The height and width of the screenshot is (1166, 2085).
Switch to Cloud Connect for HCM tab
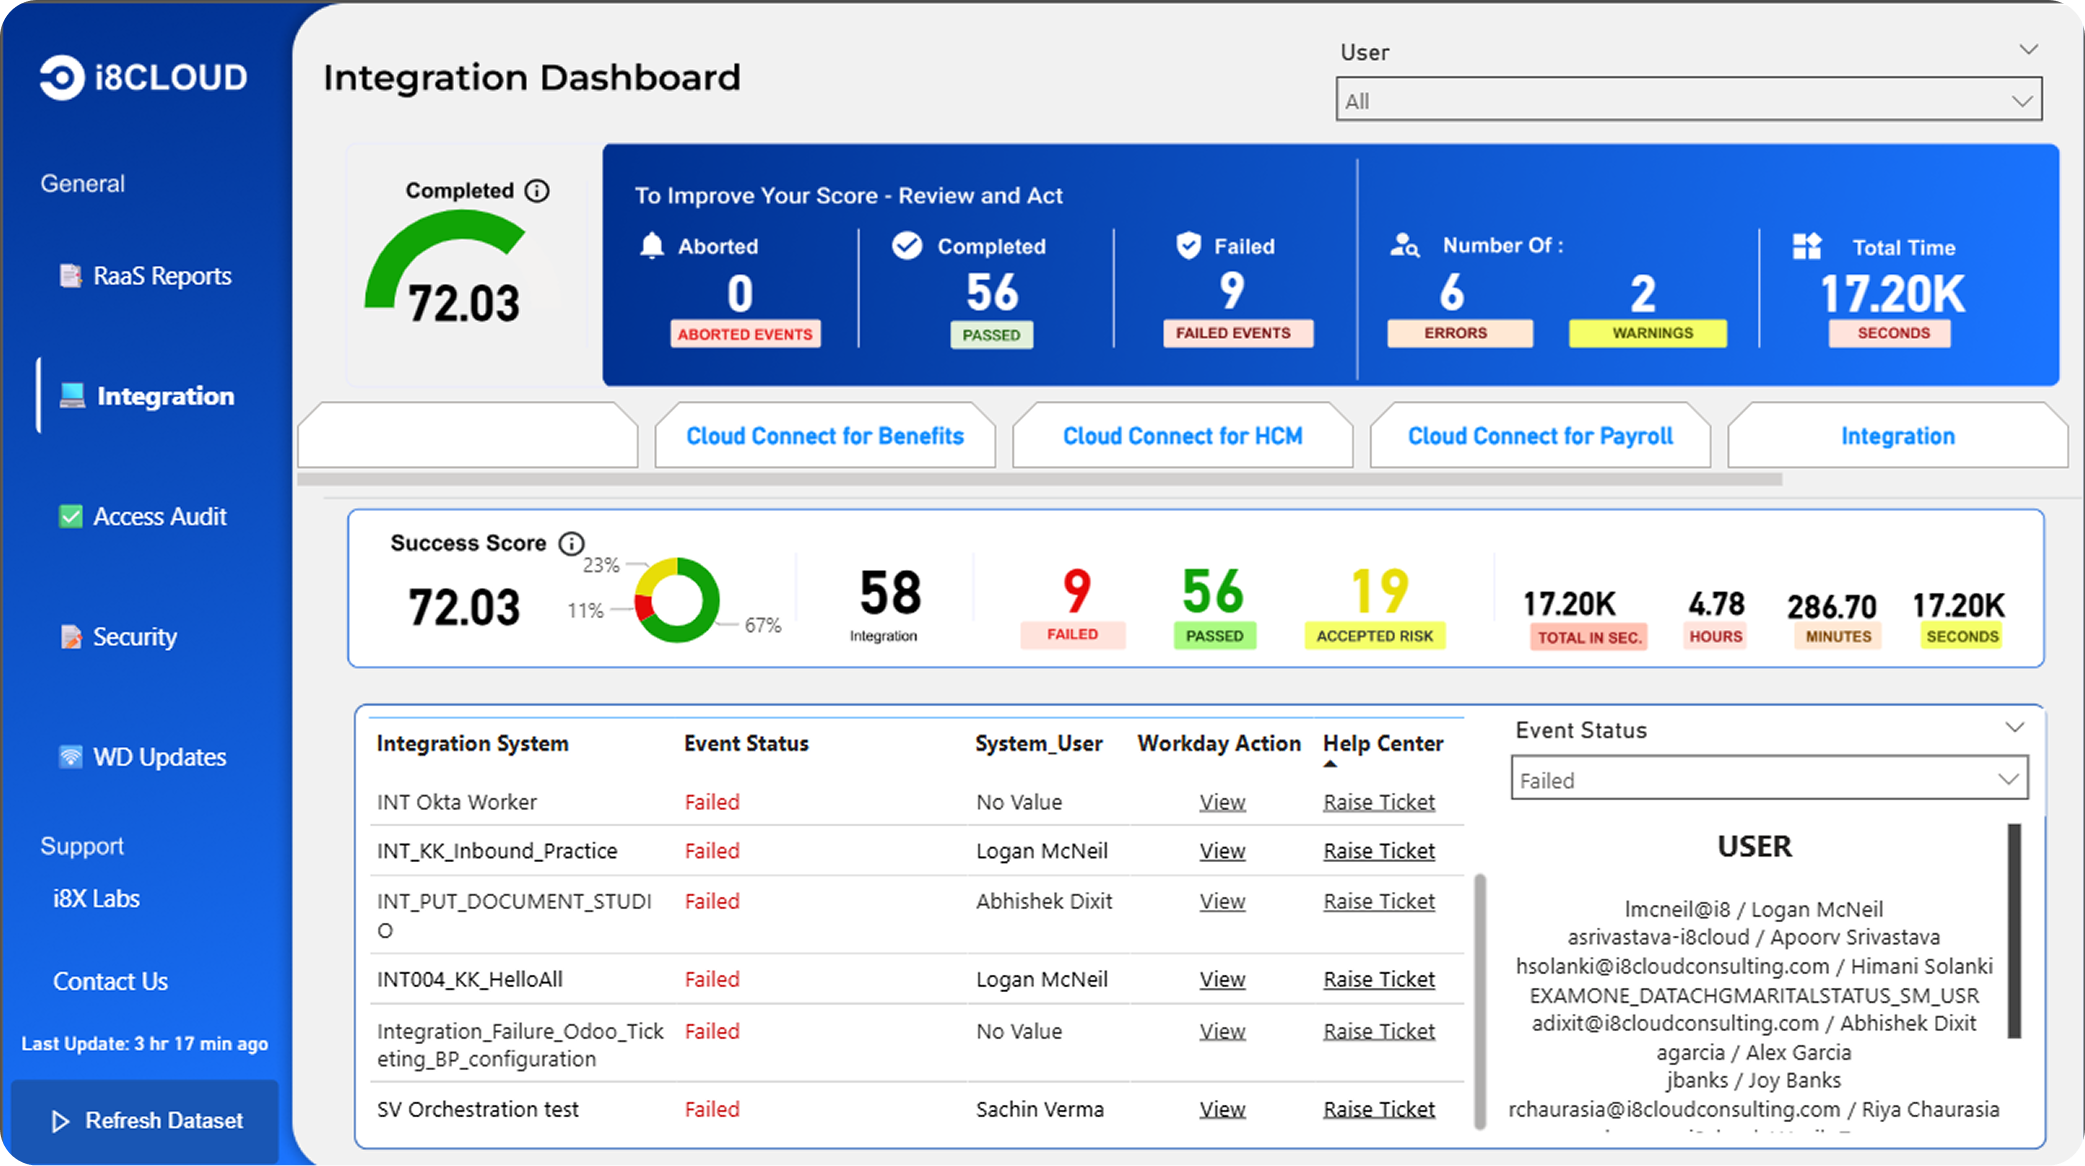pos(1182,435)
